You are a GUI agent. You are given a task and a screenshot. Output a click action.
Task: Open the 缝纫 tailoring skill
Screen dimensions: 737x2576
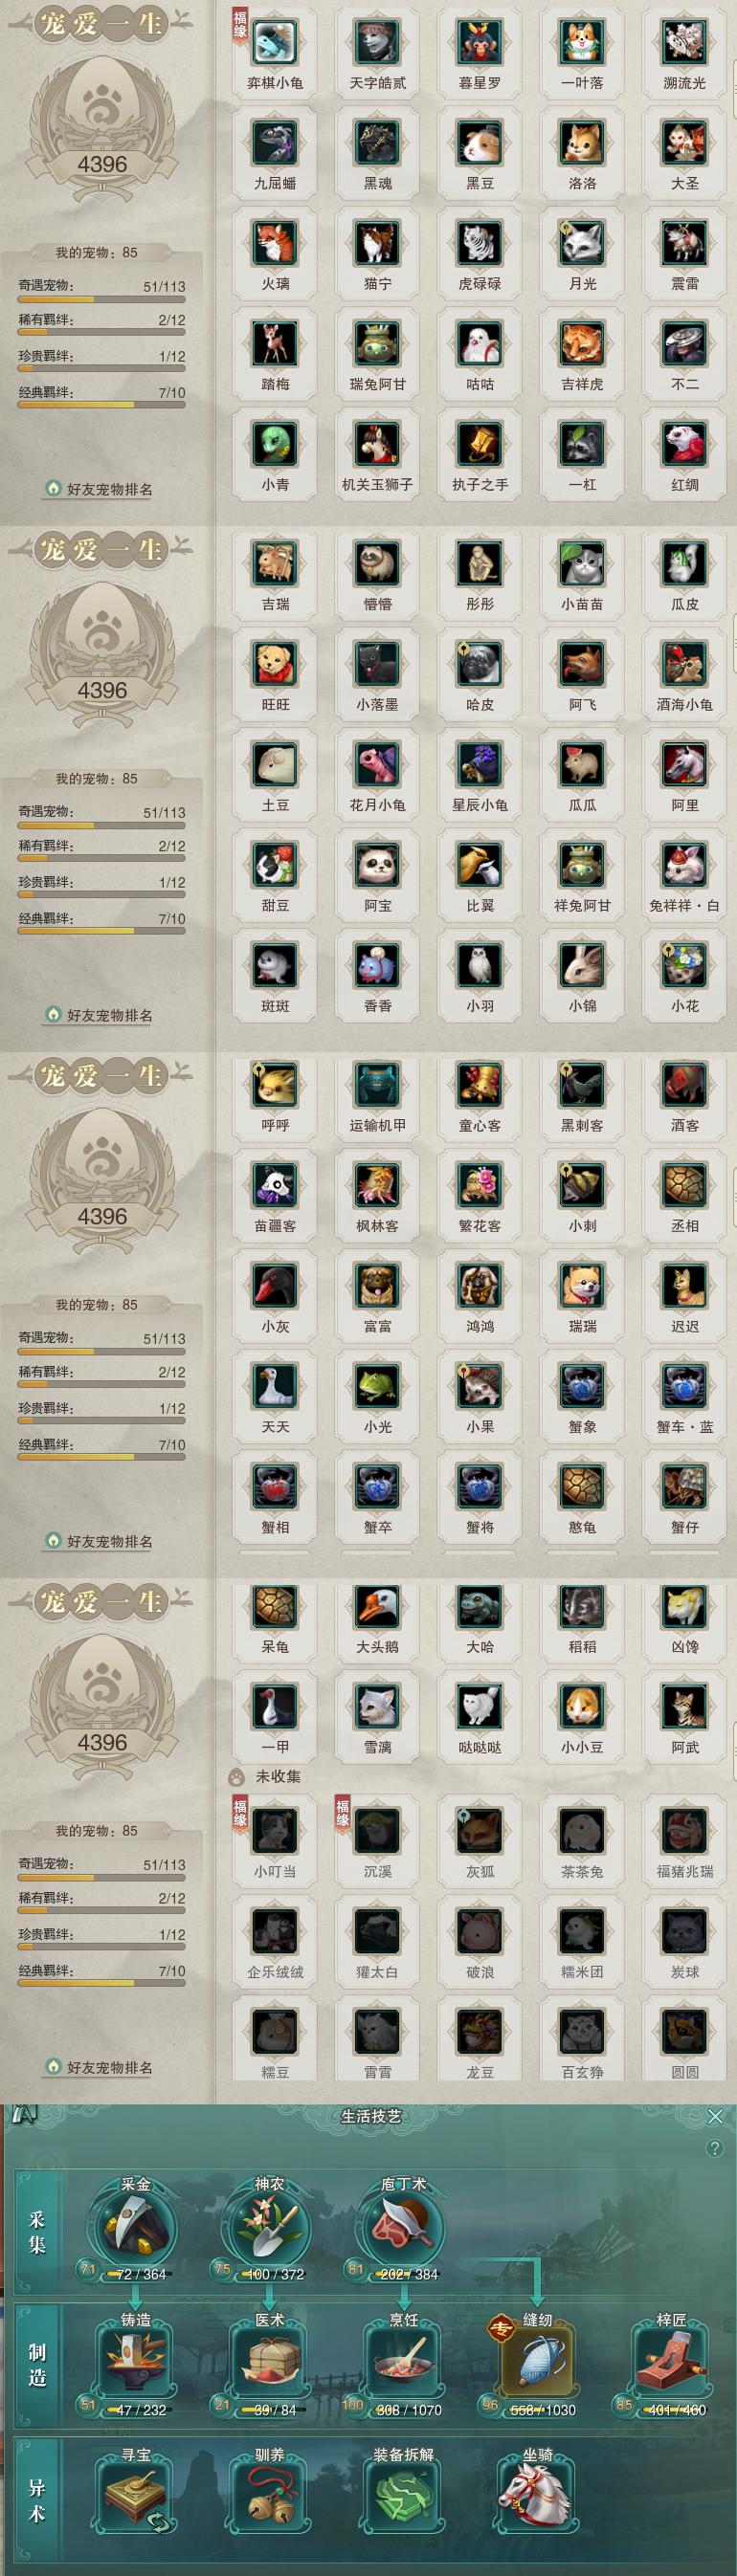pos(537,2367)
